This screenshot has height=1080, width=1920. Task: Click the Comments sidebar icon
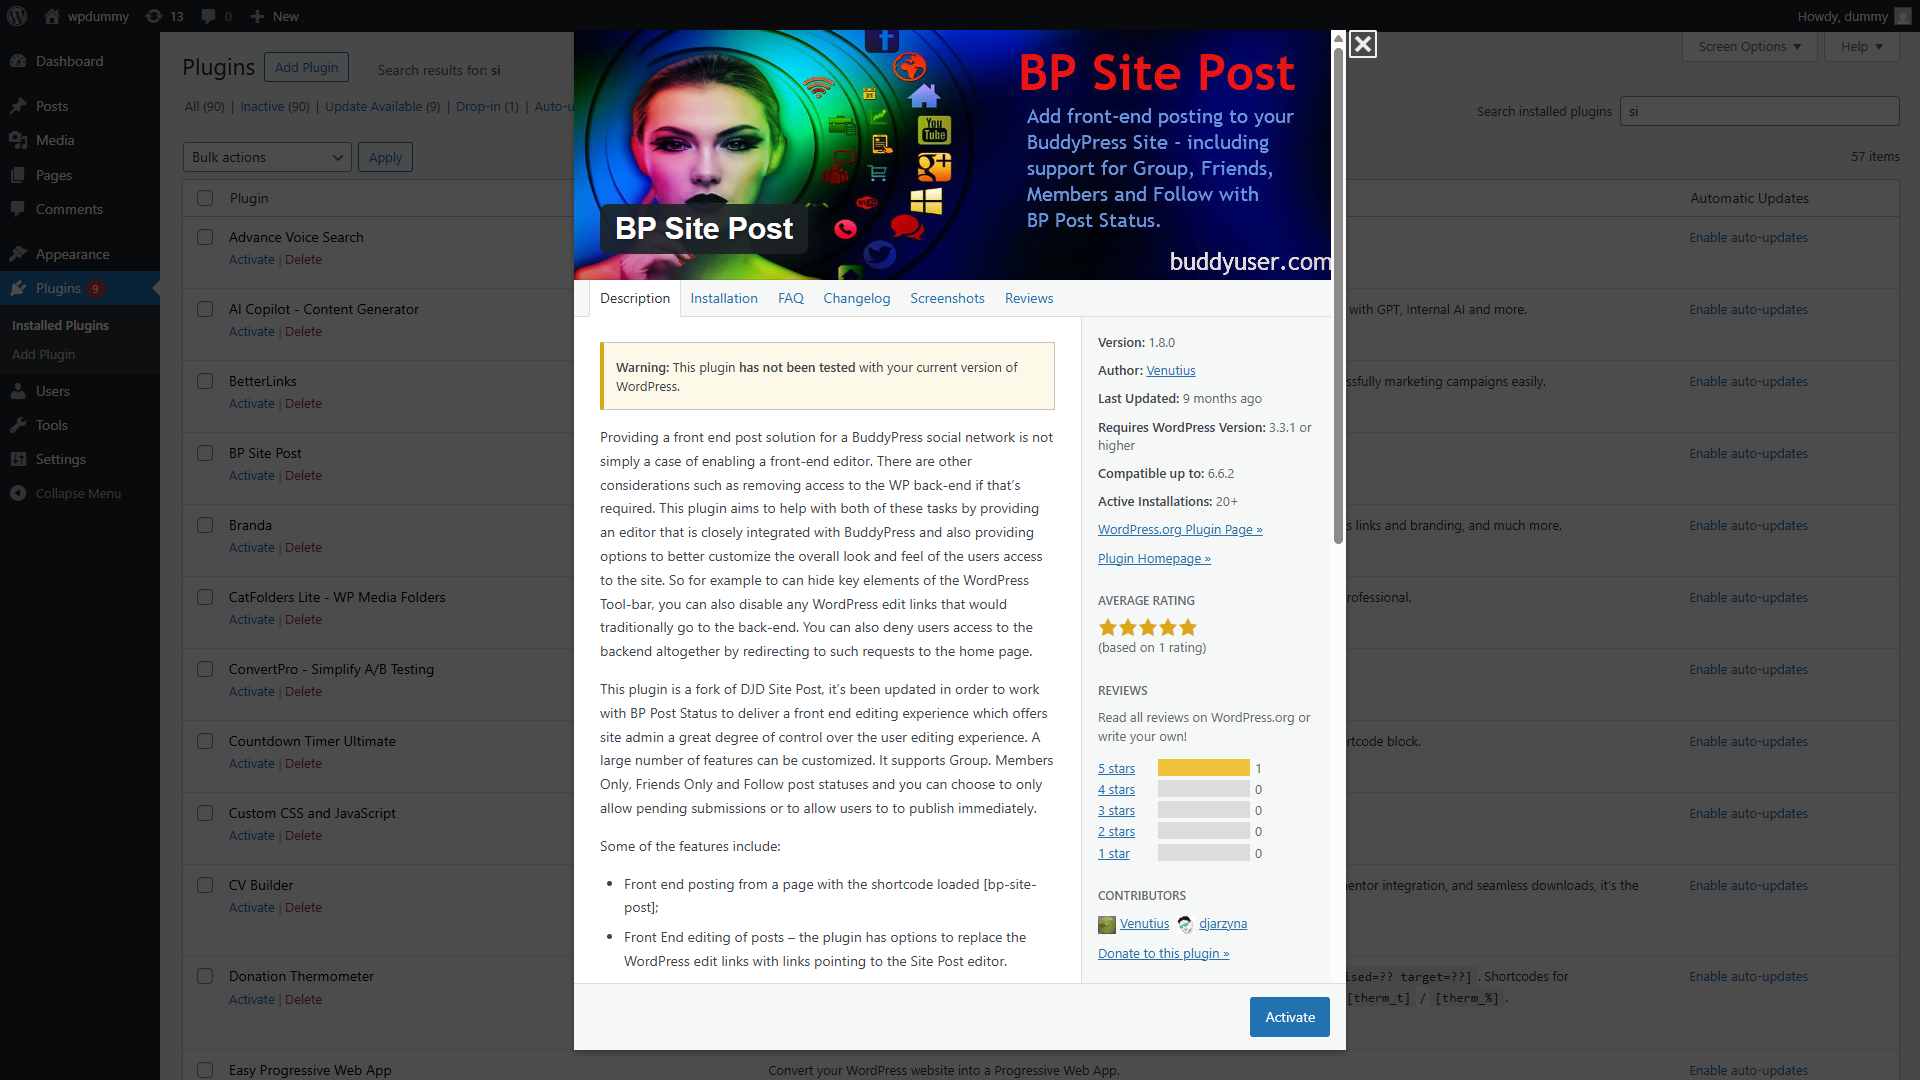click(x=18, y=209)
